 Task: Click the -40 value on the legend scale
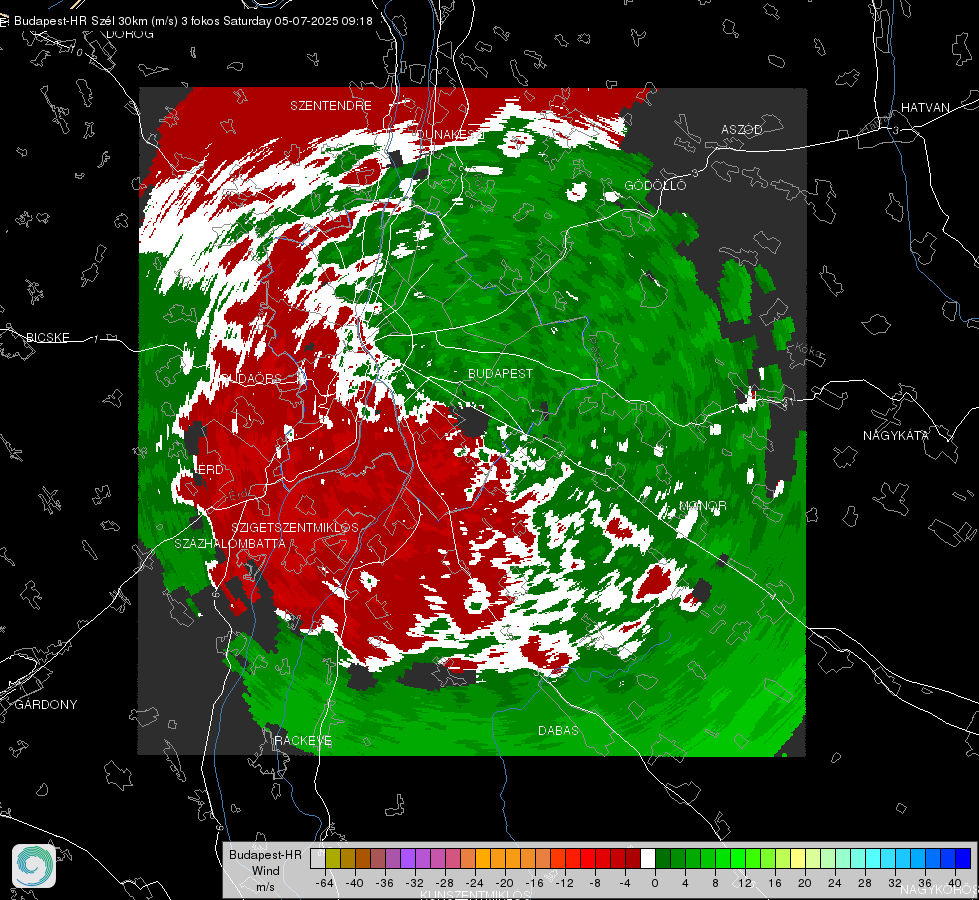(355, 883)
